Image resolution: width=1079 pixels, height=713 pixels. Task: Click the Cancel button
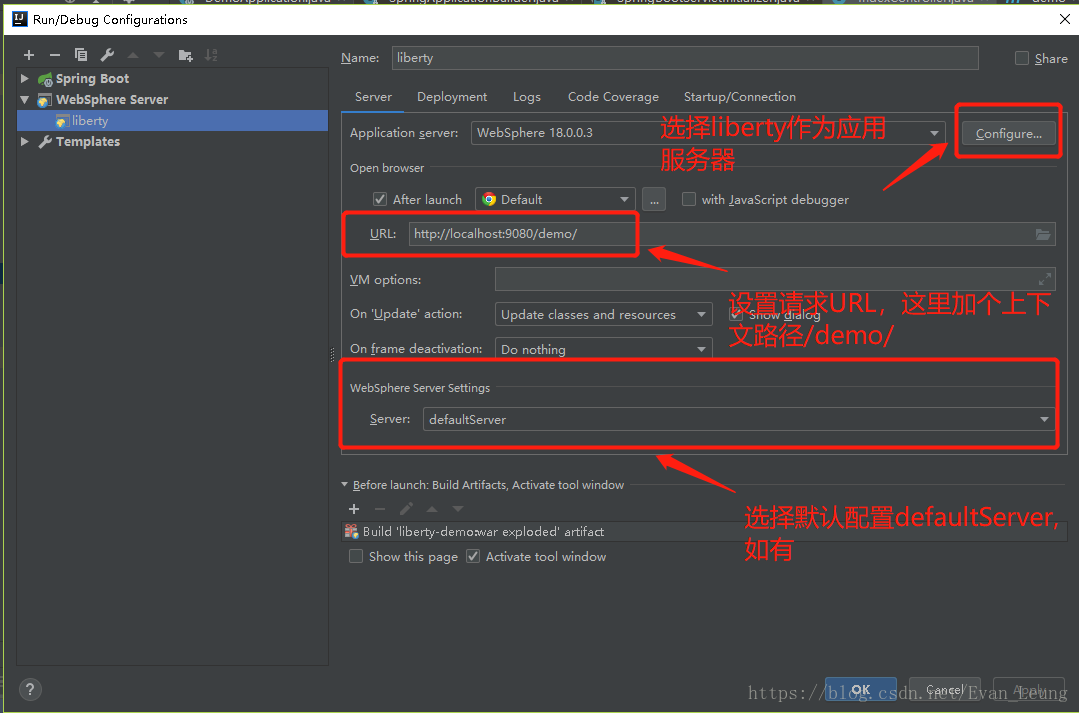pyautogui.click(x=945, y=689)
